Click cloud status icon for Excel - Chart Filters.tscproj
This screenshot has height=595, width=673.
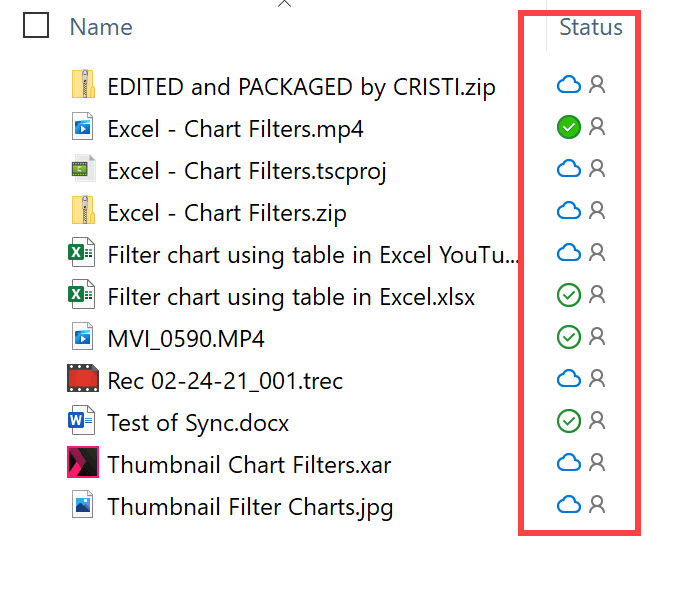pos(569,169)
